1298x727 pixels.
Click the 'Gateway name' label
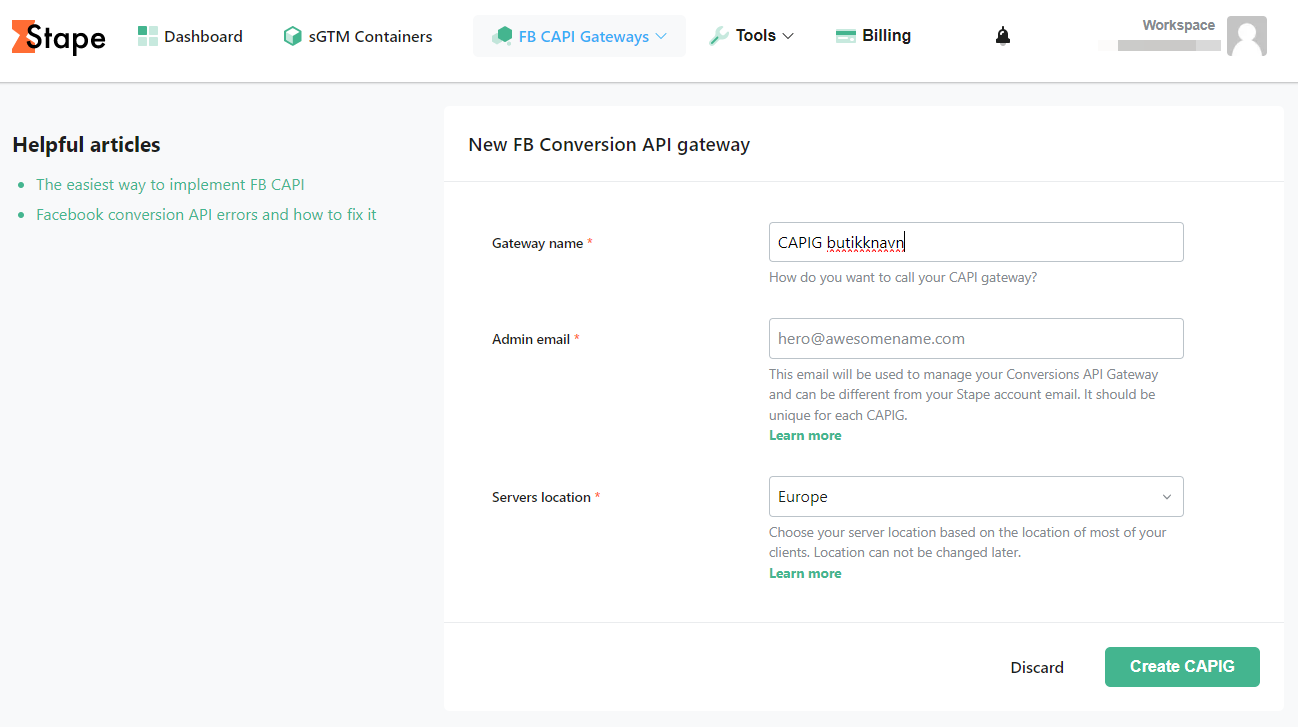[537, 243]
